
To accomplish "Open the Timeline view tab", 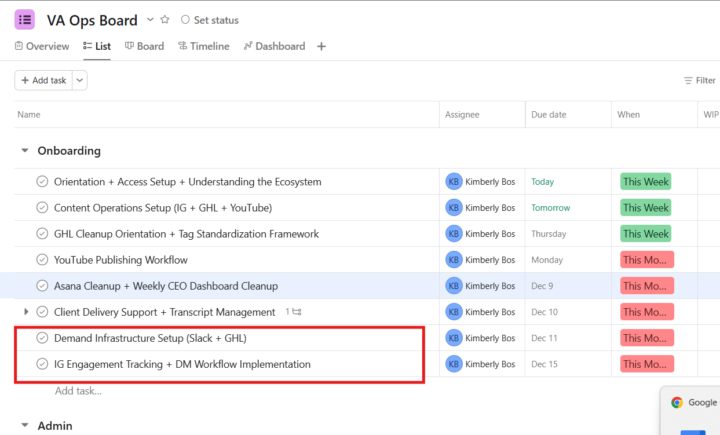I will 203,46.
